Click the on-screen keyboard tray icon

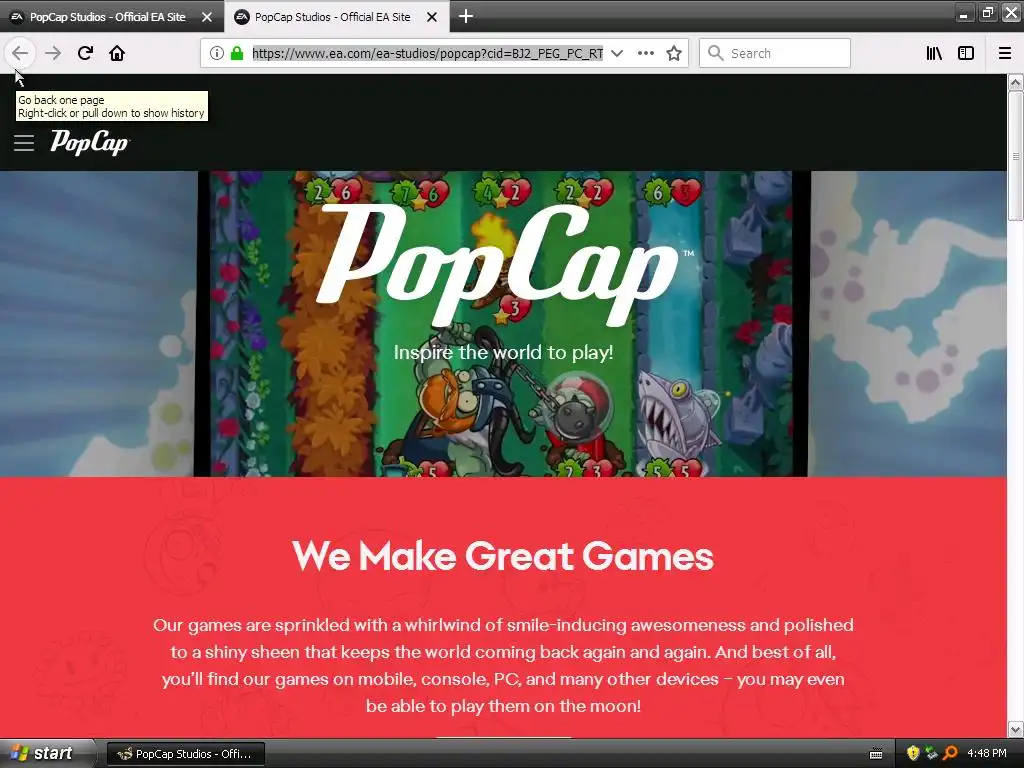click(876, 754)
